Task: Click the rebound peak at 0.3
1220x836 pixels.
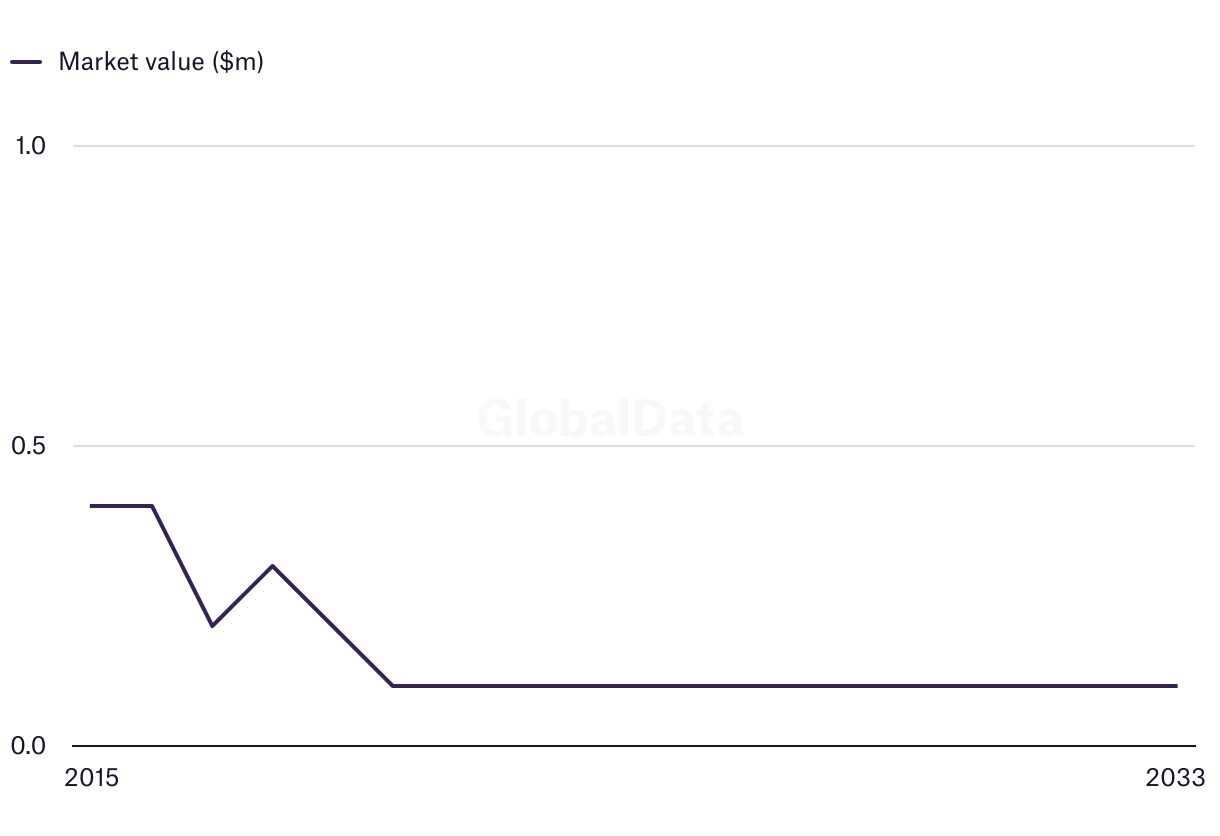Action: [x=272, y=566]
